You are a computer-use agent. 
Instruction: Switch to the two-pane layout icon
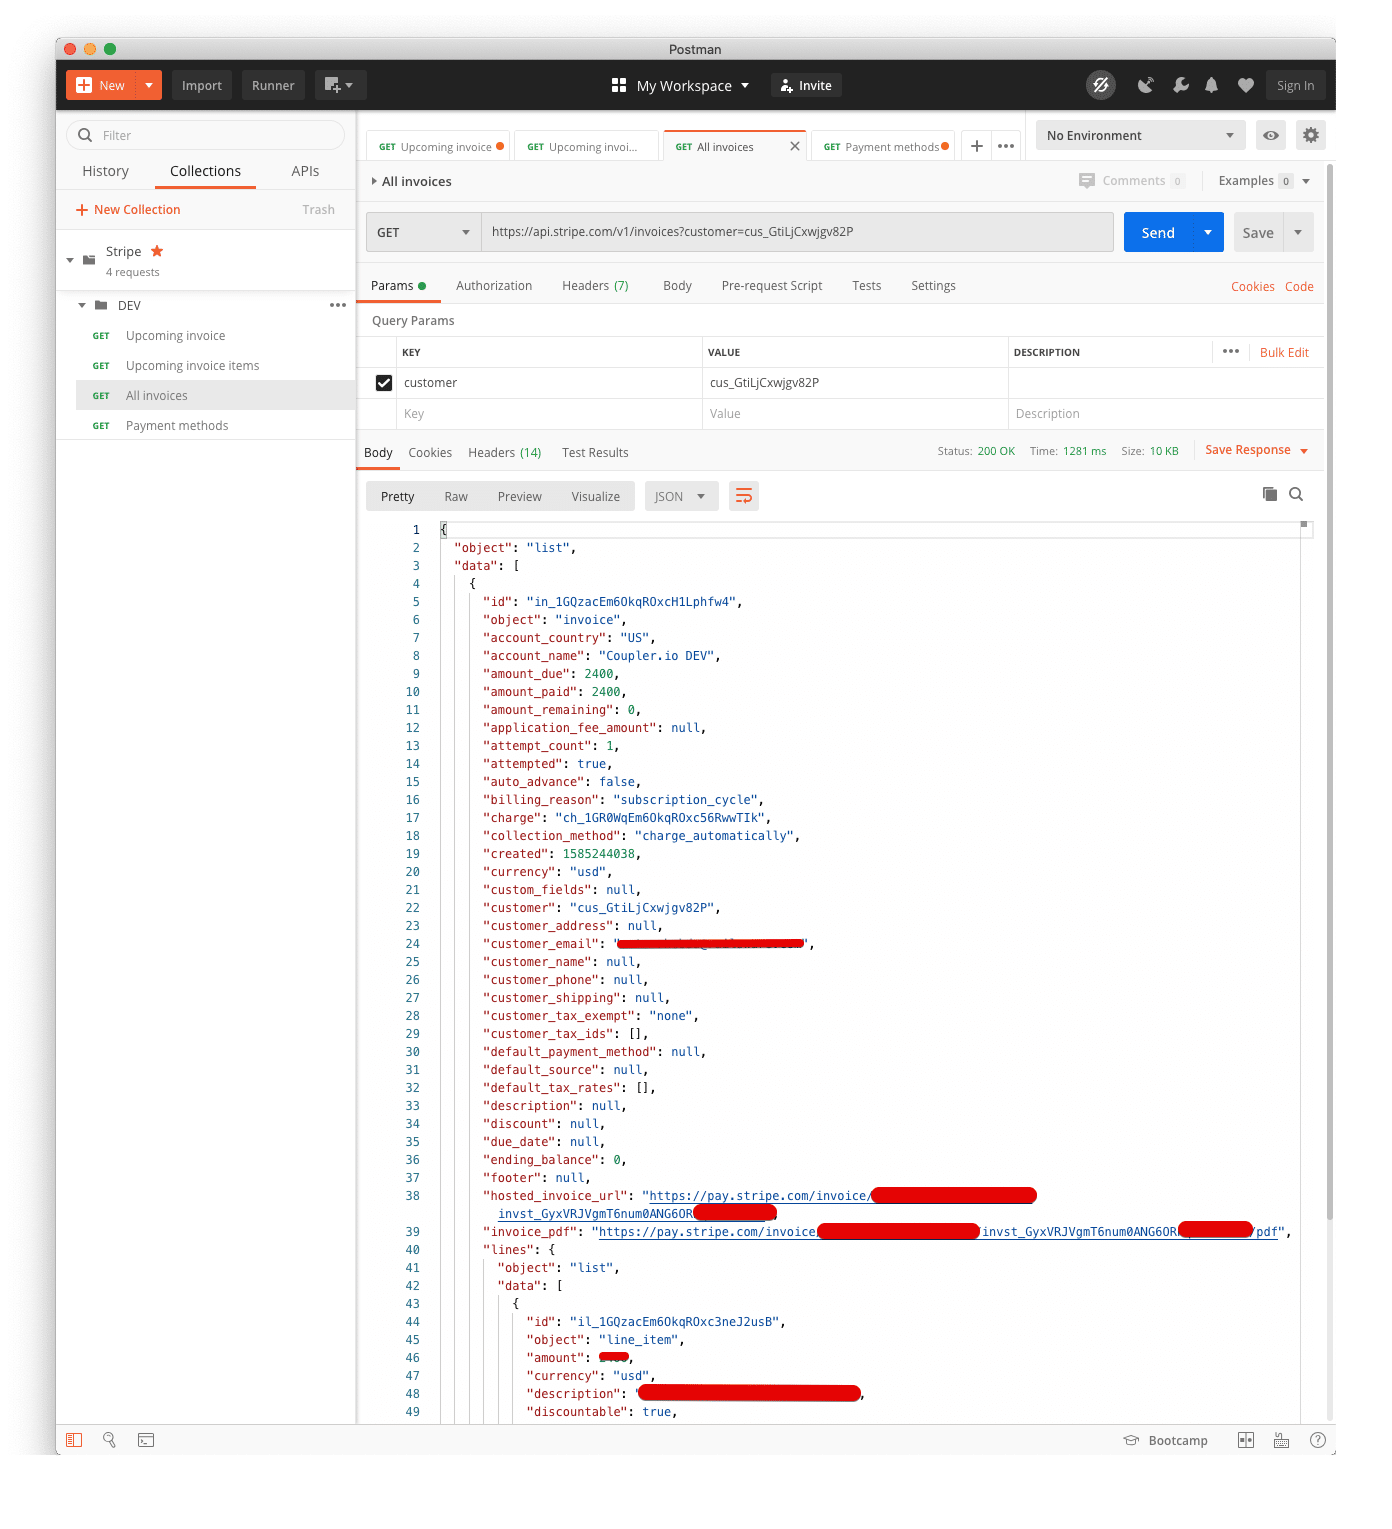(x=1246, y=1440)
